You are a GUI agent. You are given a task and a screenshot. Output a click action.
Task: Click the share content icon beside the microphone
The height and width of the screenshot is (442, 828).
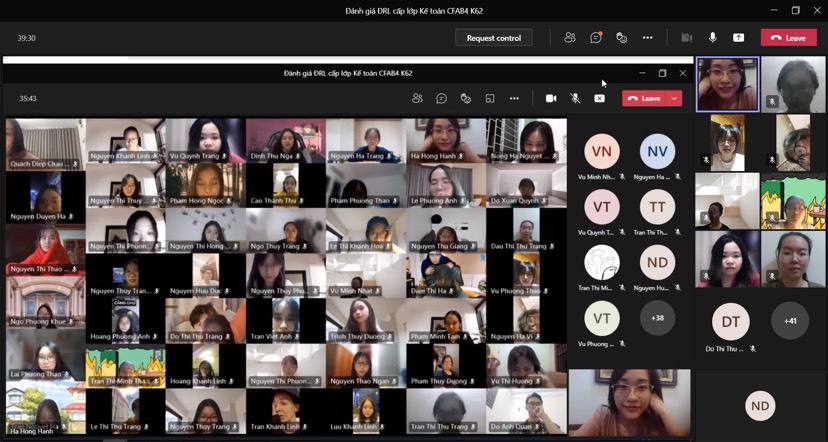[738, 38]
